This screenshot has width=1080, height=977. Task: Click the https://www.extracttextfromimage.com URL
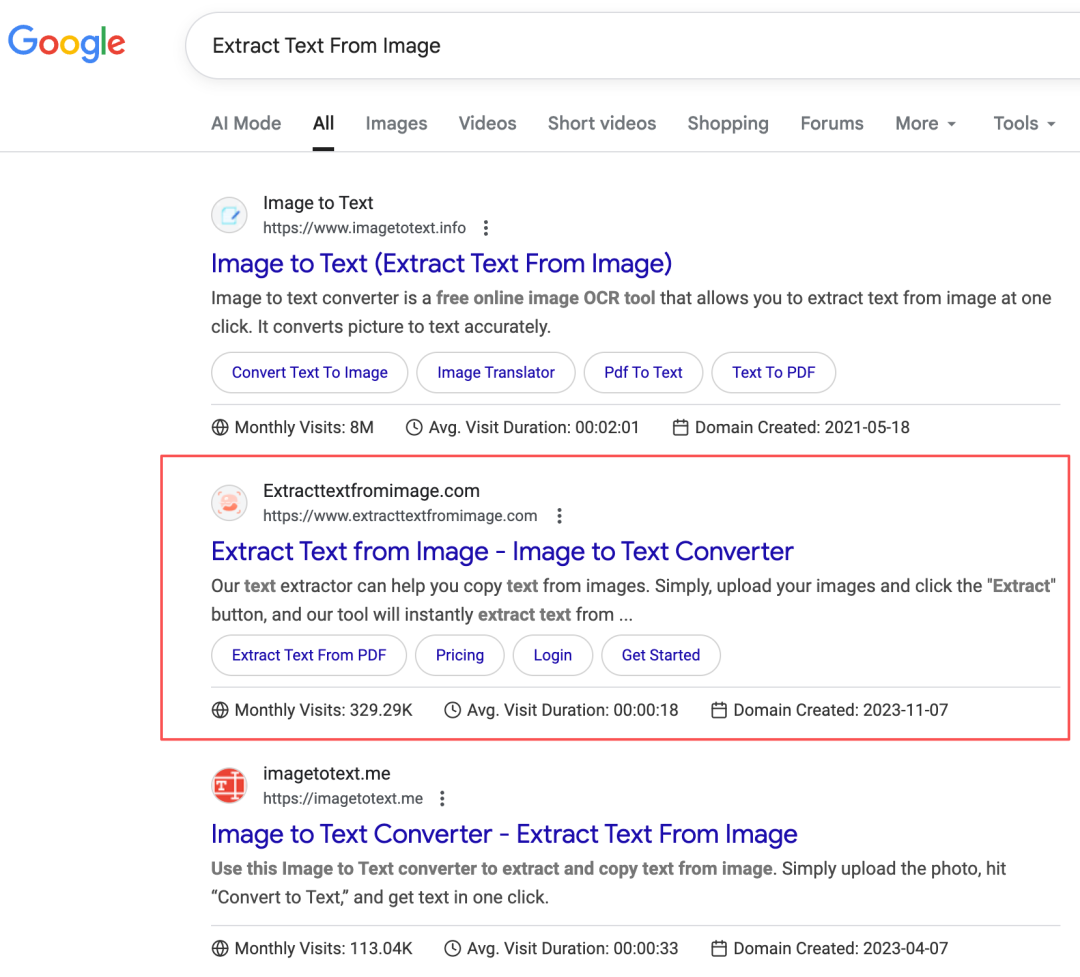tap(400, 516)
